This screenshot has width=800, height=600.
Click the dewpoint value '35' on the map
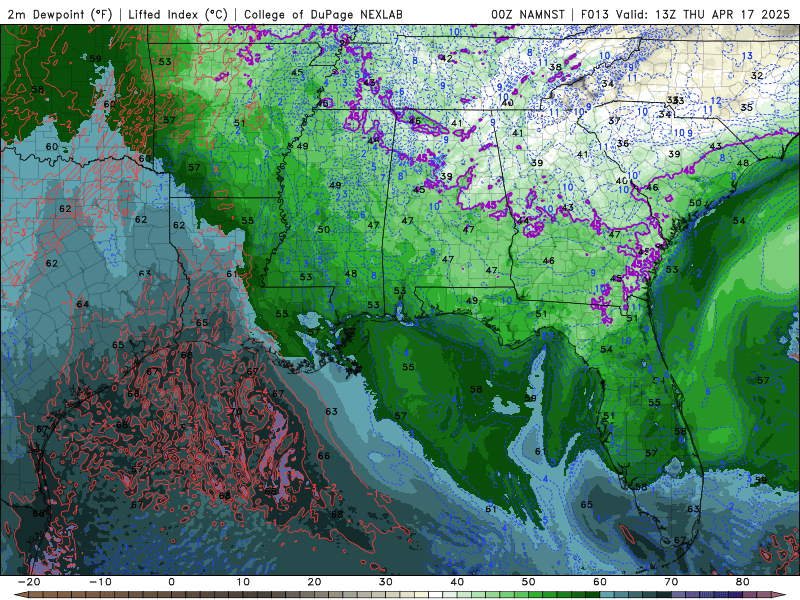(746, 107)
